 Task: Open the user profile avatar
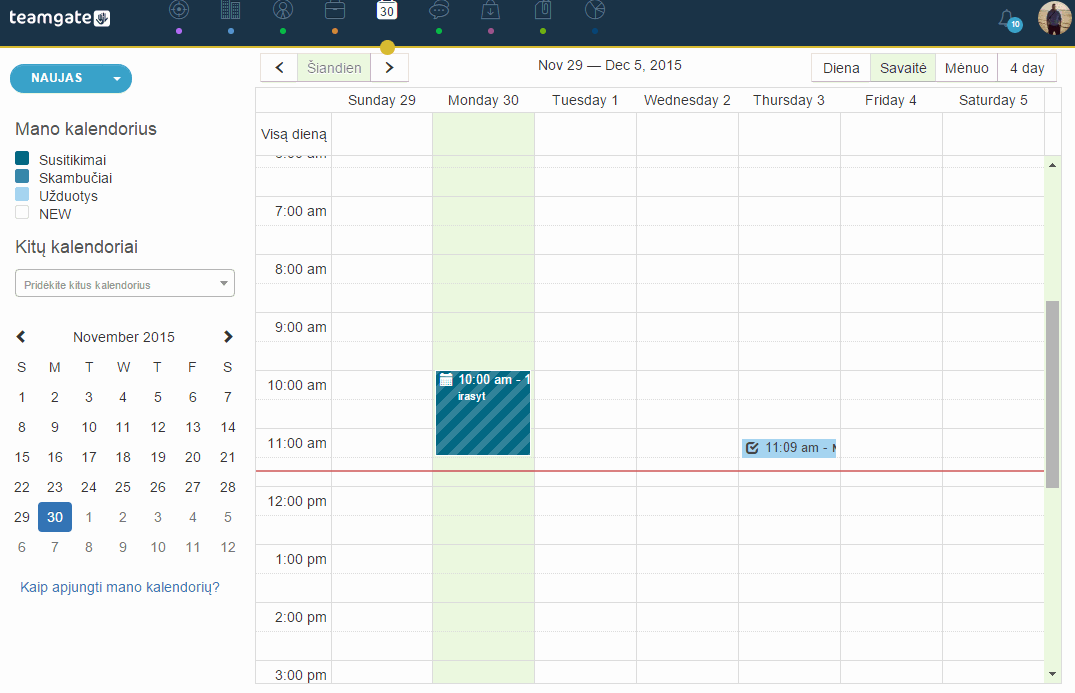click(1054, 17)
